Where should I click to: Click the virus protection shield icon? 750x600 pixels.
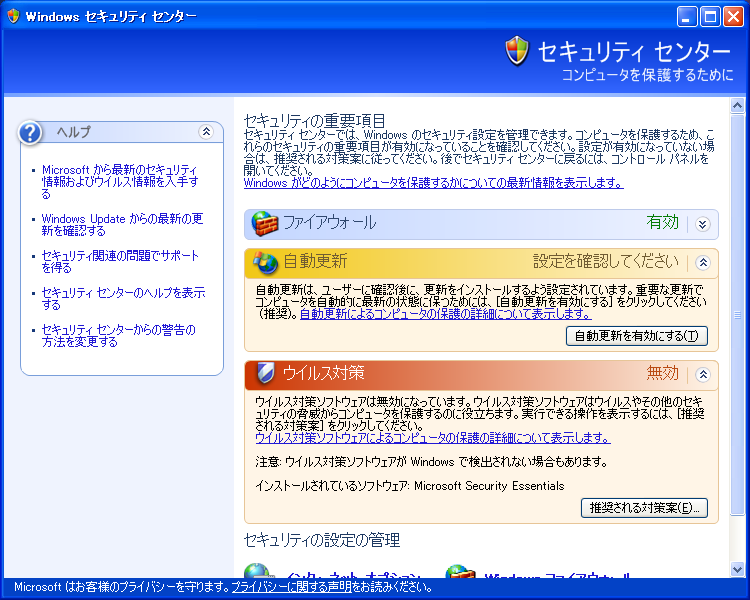click(x=265, y=374)
